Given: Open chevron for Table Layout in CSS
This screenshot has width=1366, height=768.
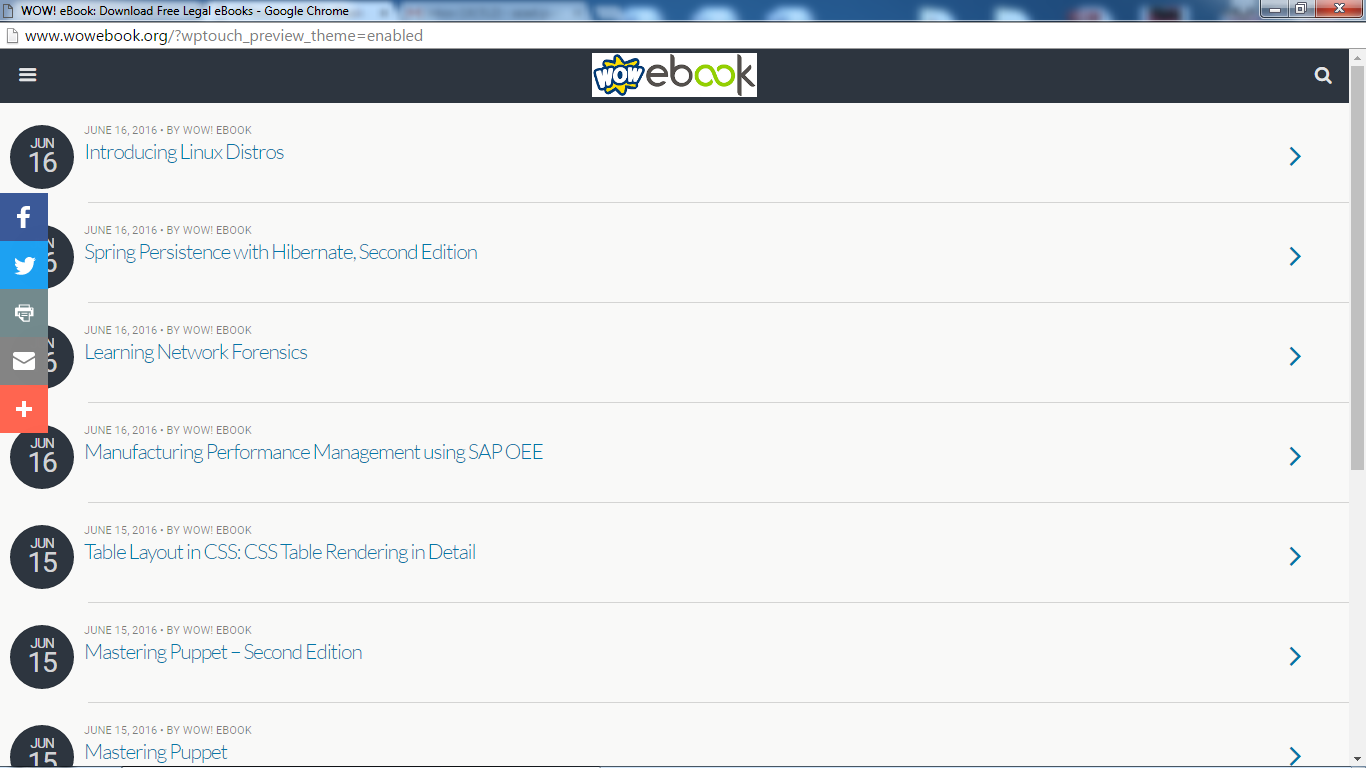Looking at the screenshot, I should (1295, 556).
